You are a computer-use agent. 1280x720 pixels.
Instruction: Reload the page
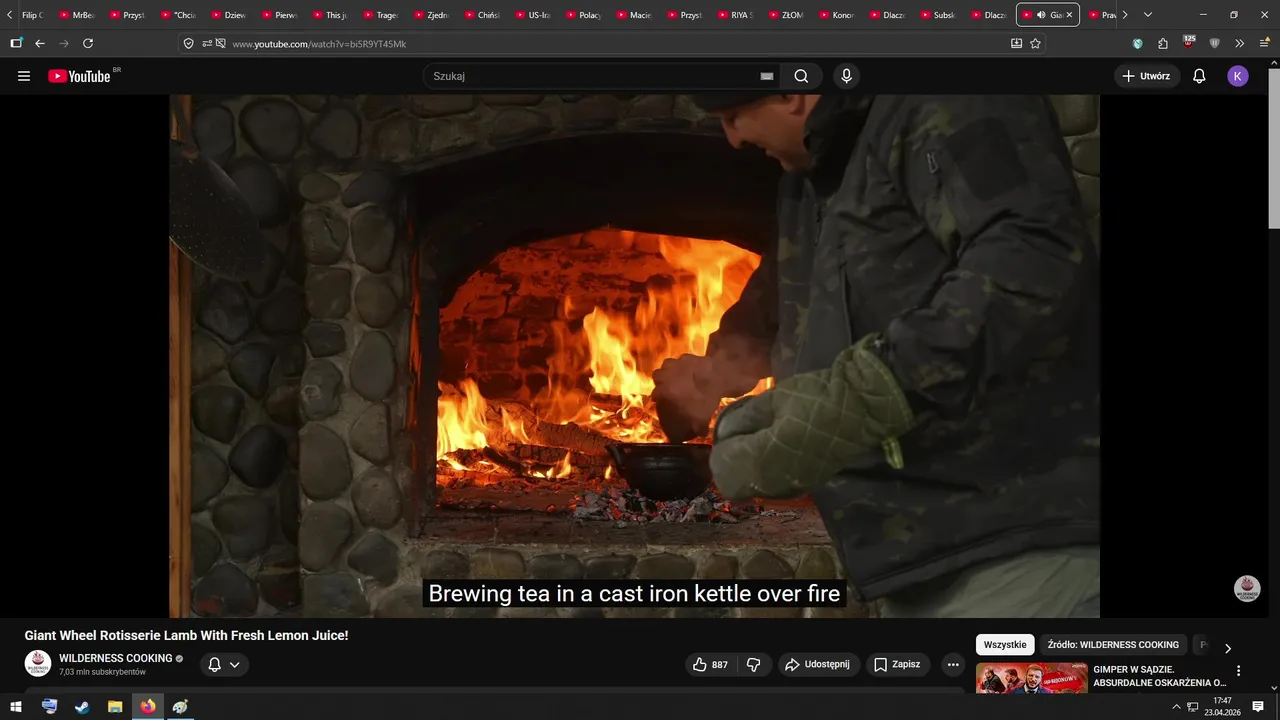pos(88,43)
